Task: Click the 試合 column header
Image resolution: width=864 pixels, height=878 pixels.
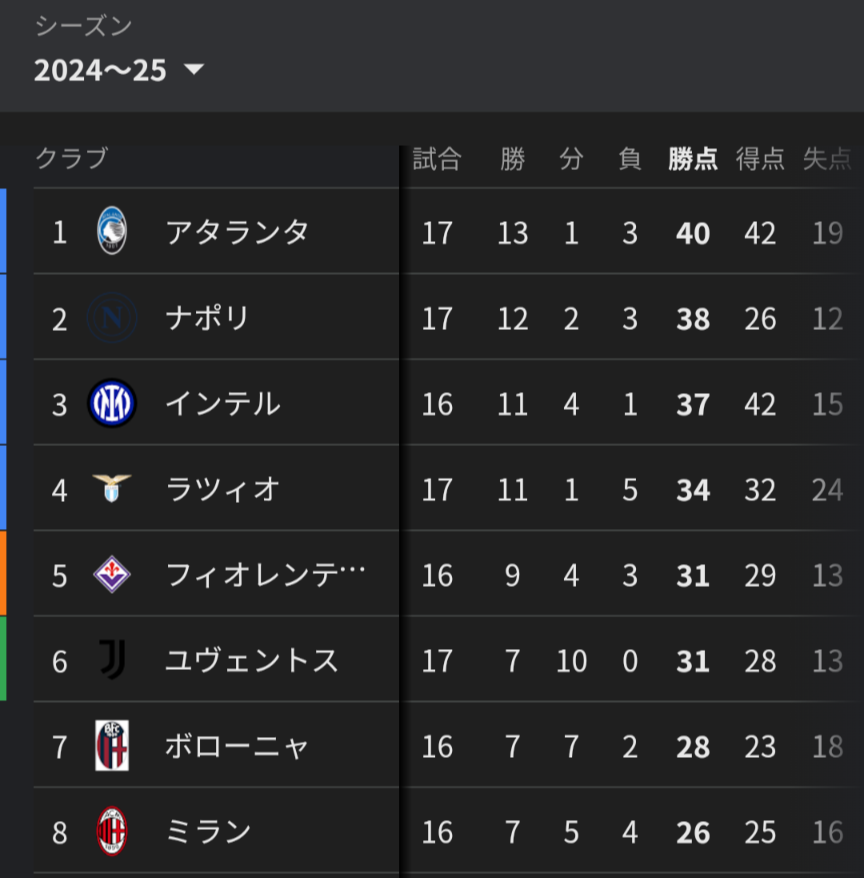Action: (437, 159)
